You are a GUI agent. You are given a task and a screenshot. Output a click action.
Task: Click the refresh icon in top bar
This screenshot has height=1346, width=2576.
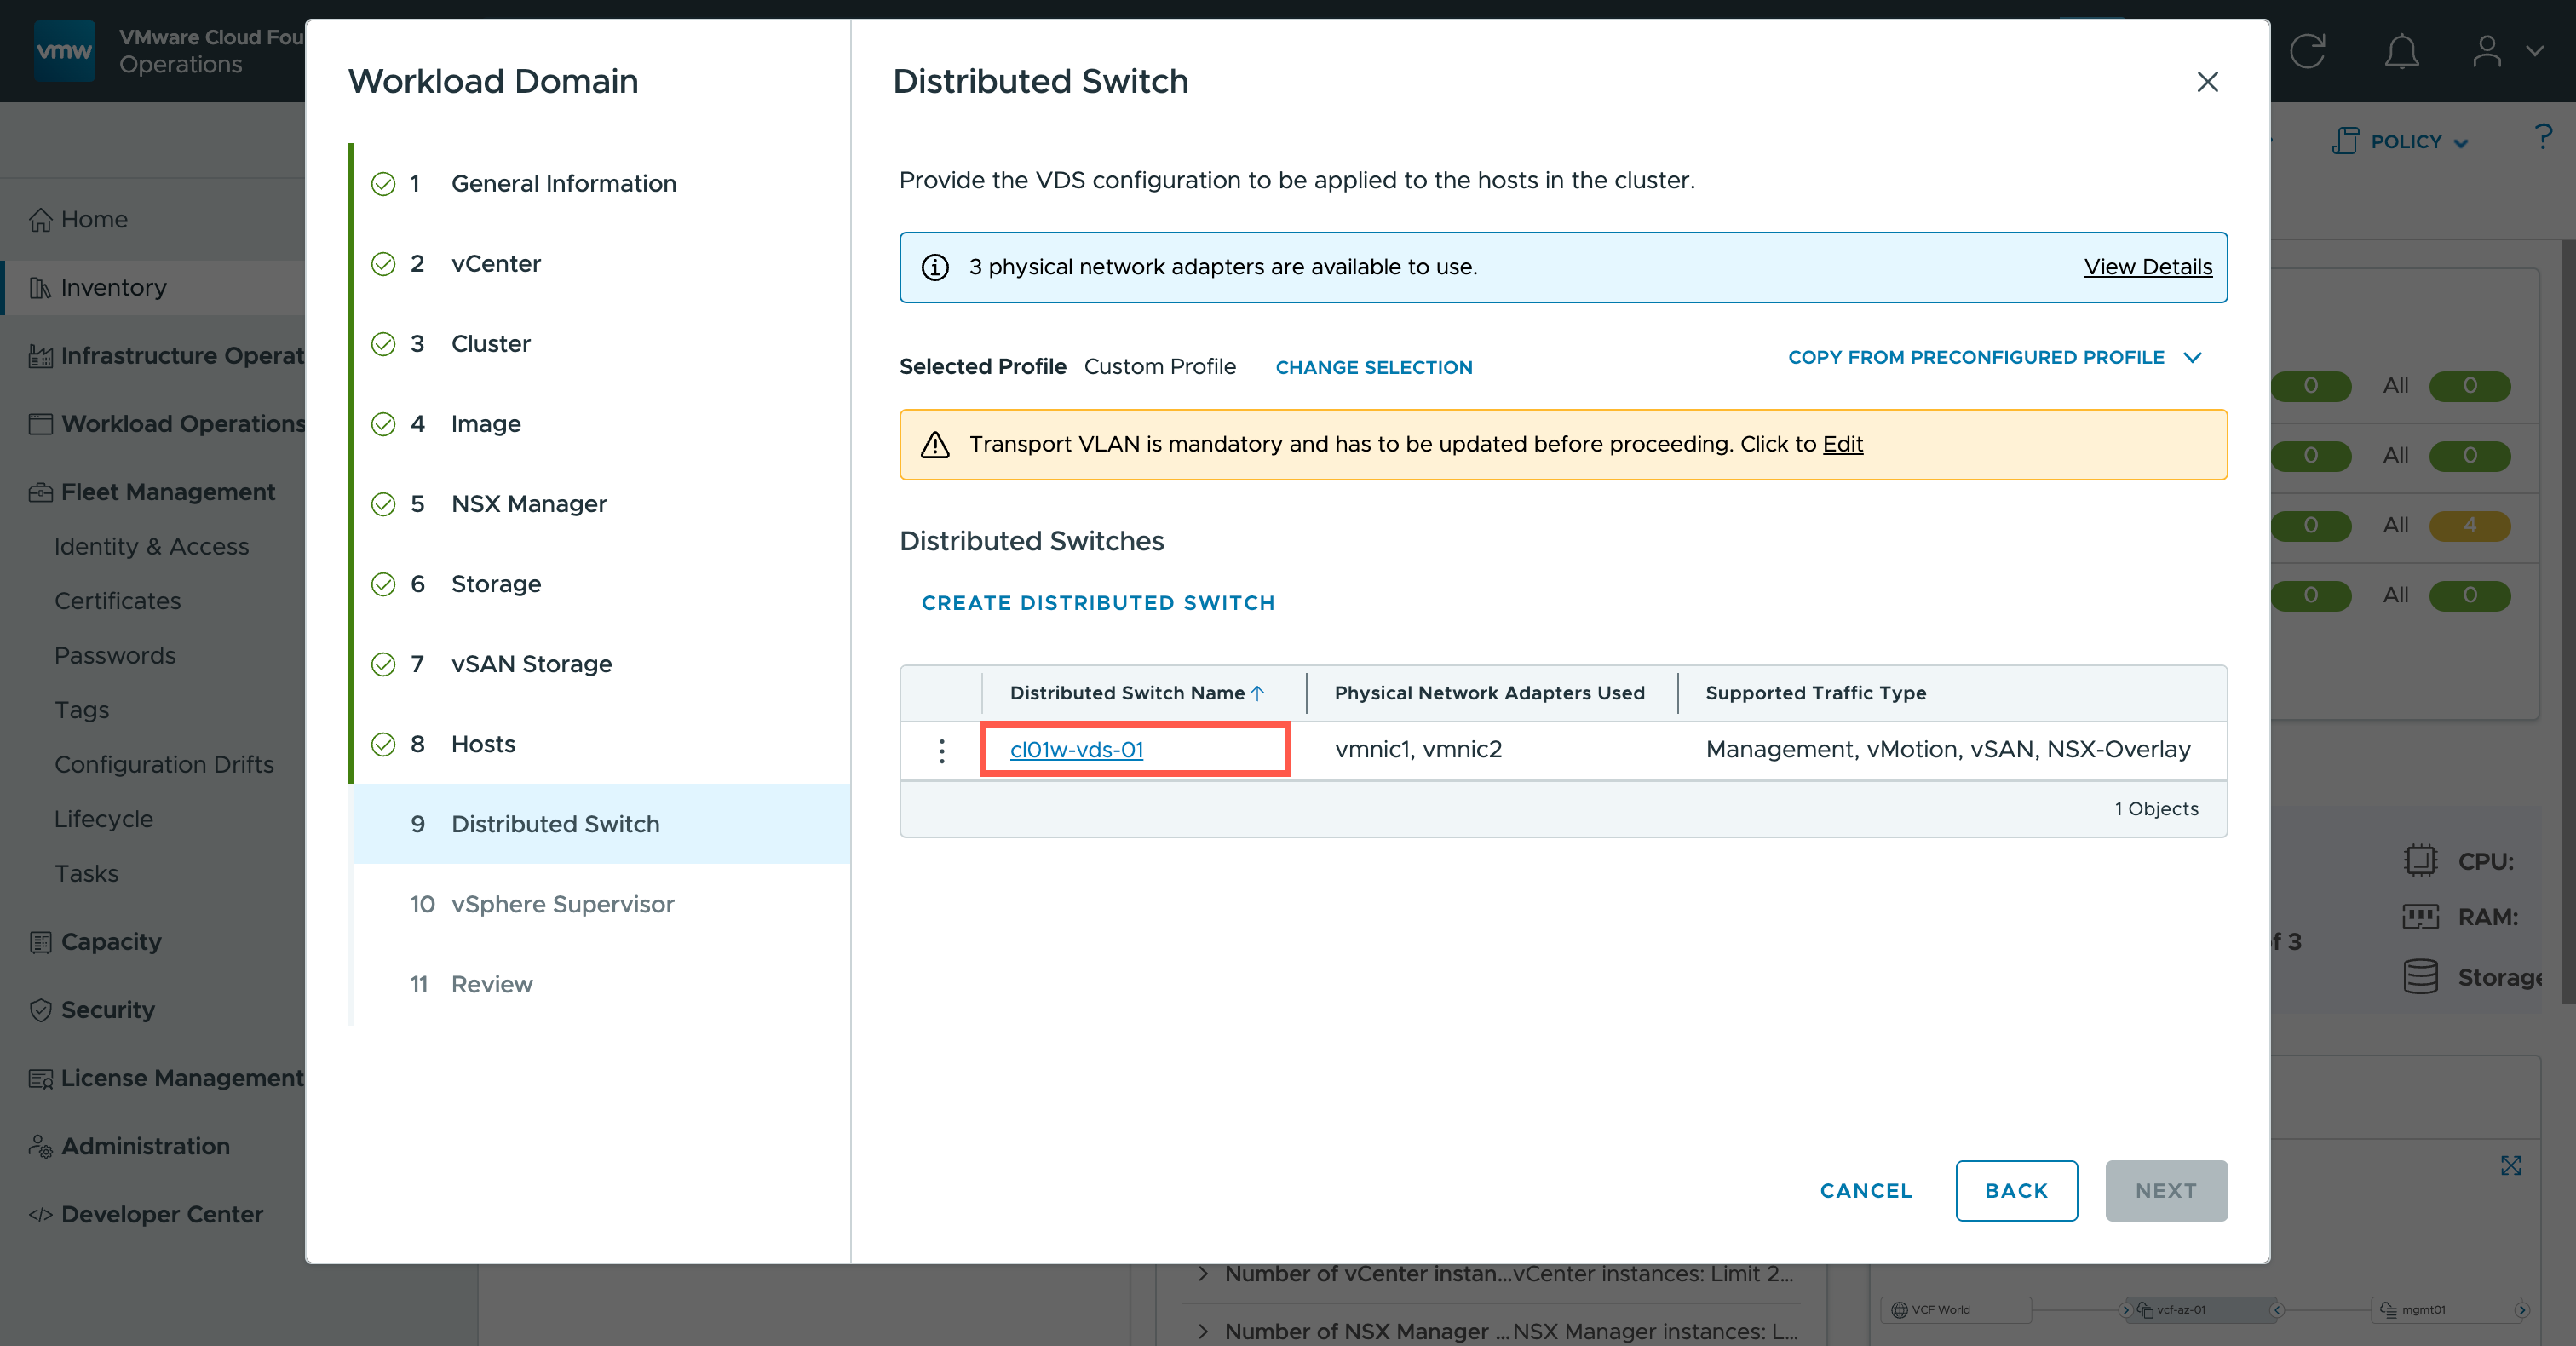point(2308,51)
